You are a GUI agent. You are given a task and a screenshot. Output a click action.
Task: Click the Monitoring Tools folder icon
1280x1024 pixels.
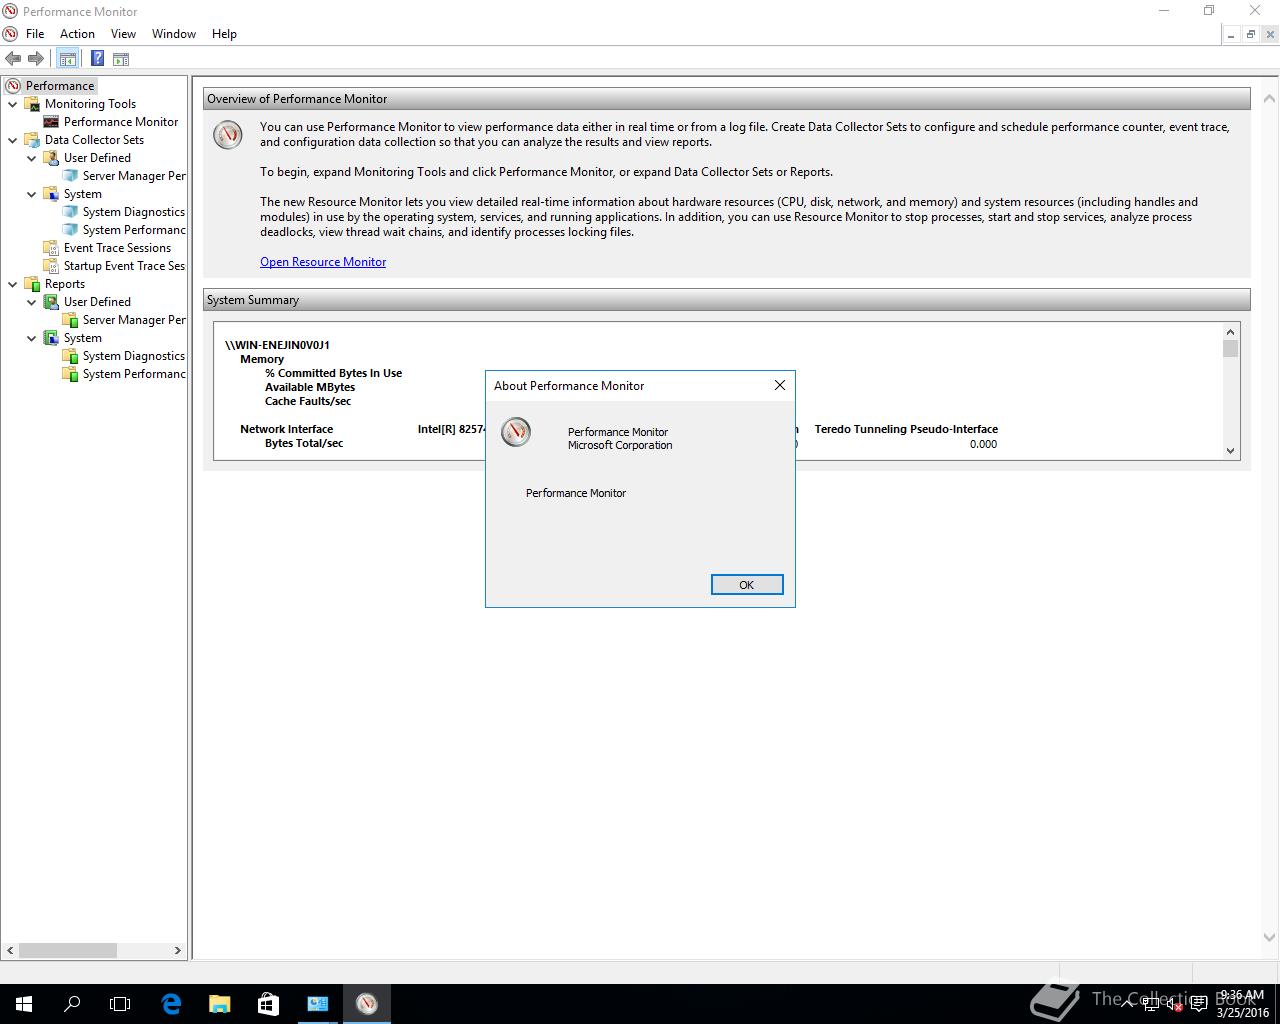pos(32,104)
